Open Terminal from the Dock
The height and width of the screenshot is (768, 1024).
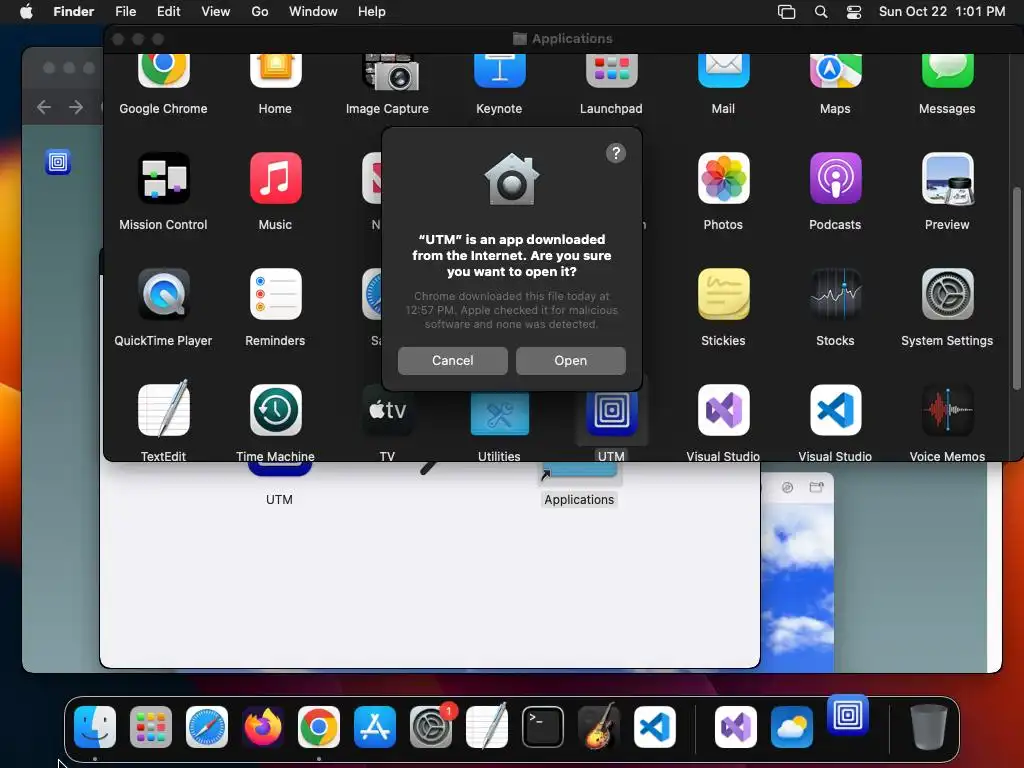click(543, 727)
